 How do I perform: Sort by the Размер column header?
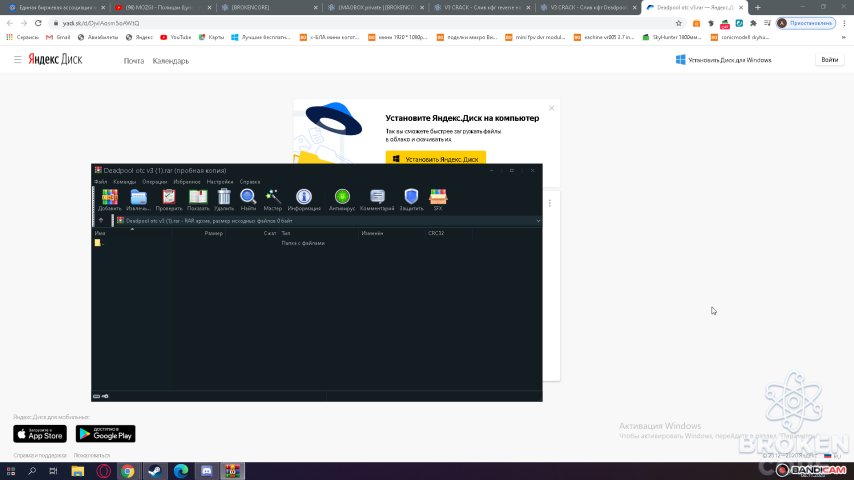click(214, 233)
